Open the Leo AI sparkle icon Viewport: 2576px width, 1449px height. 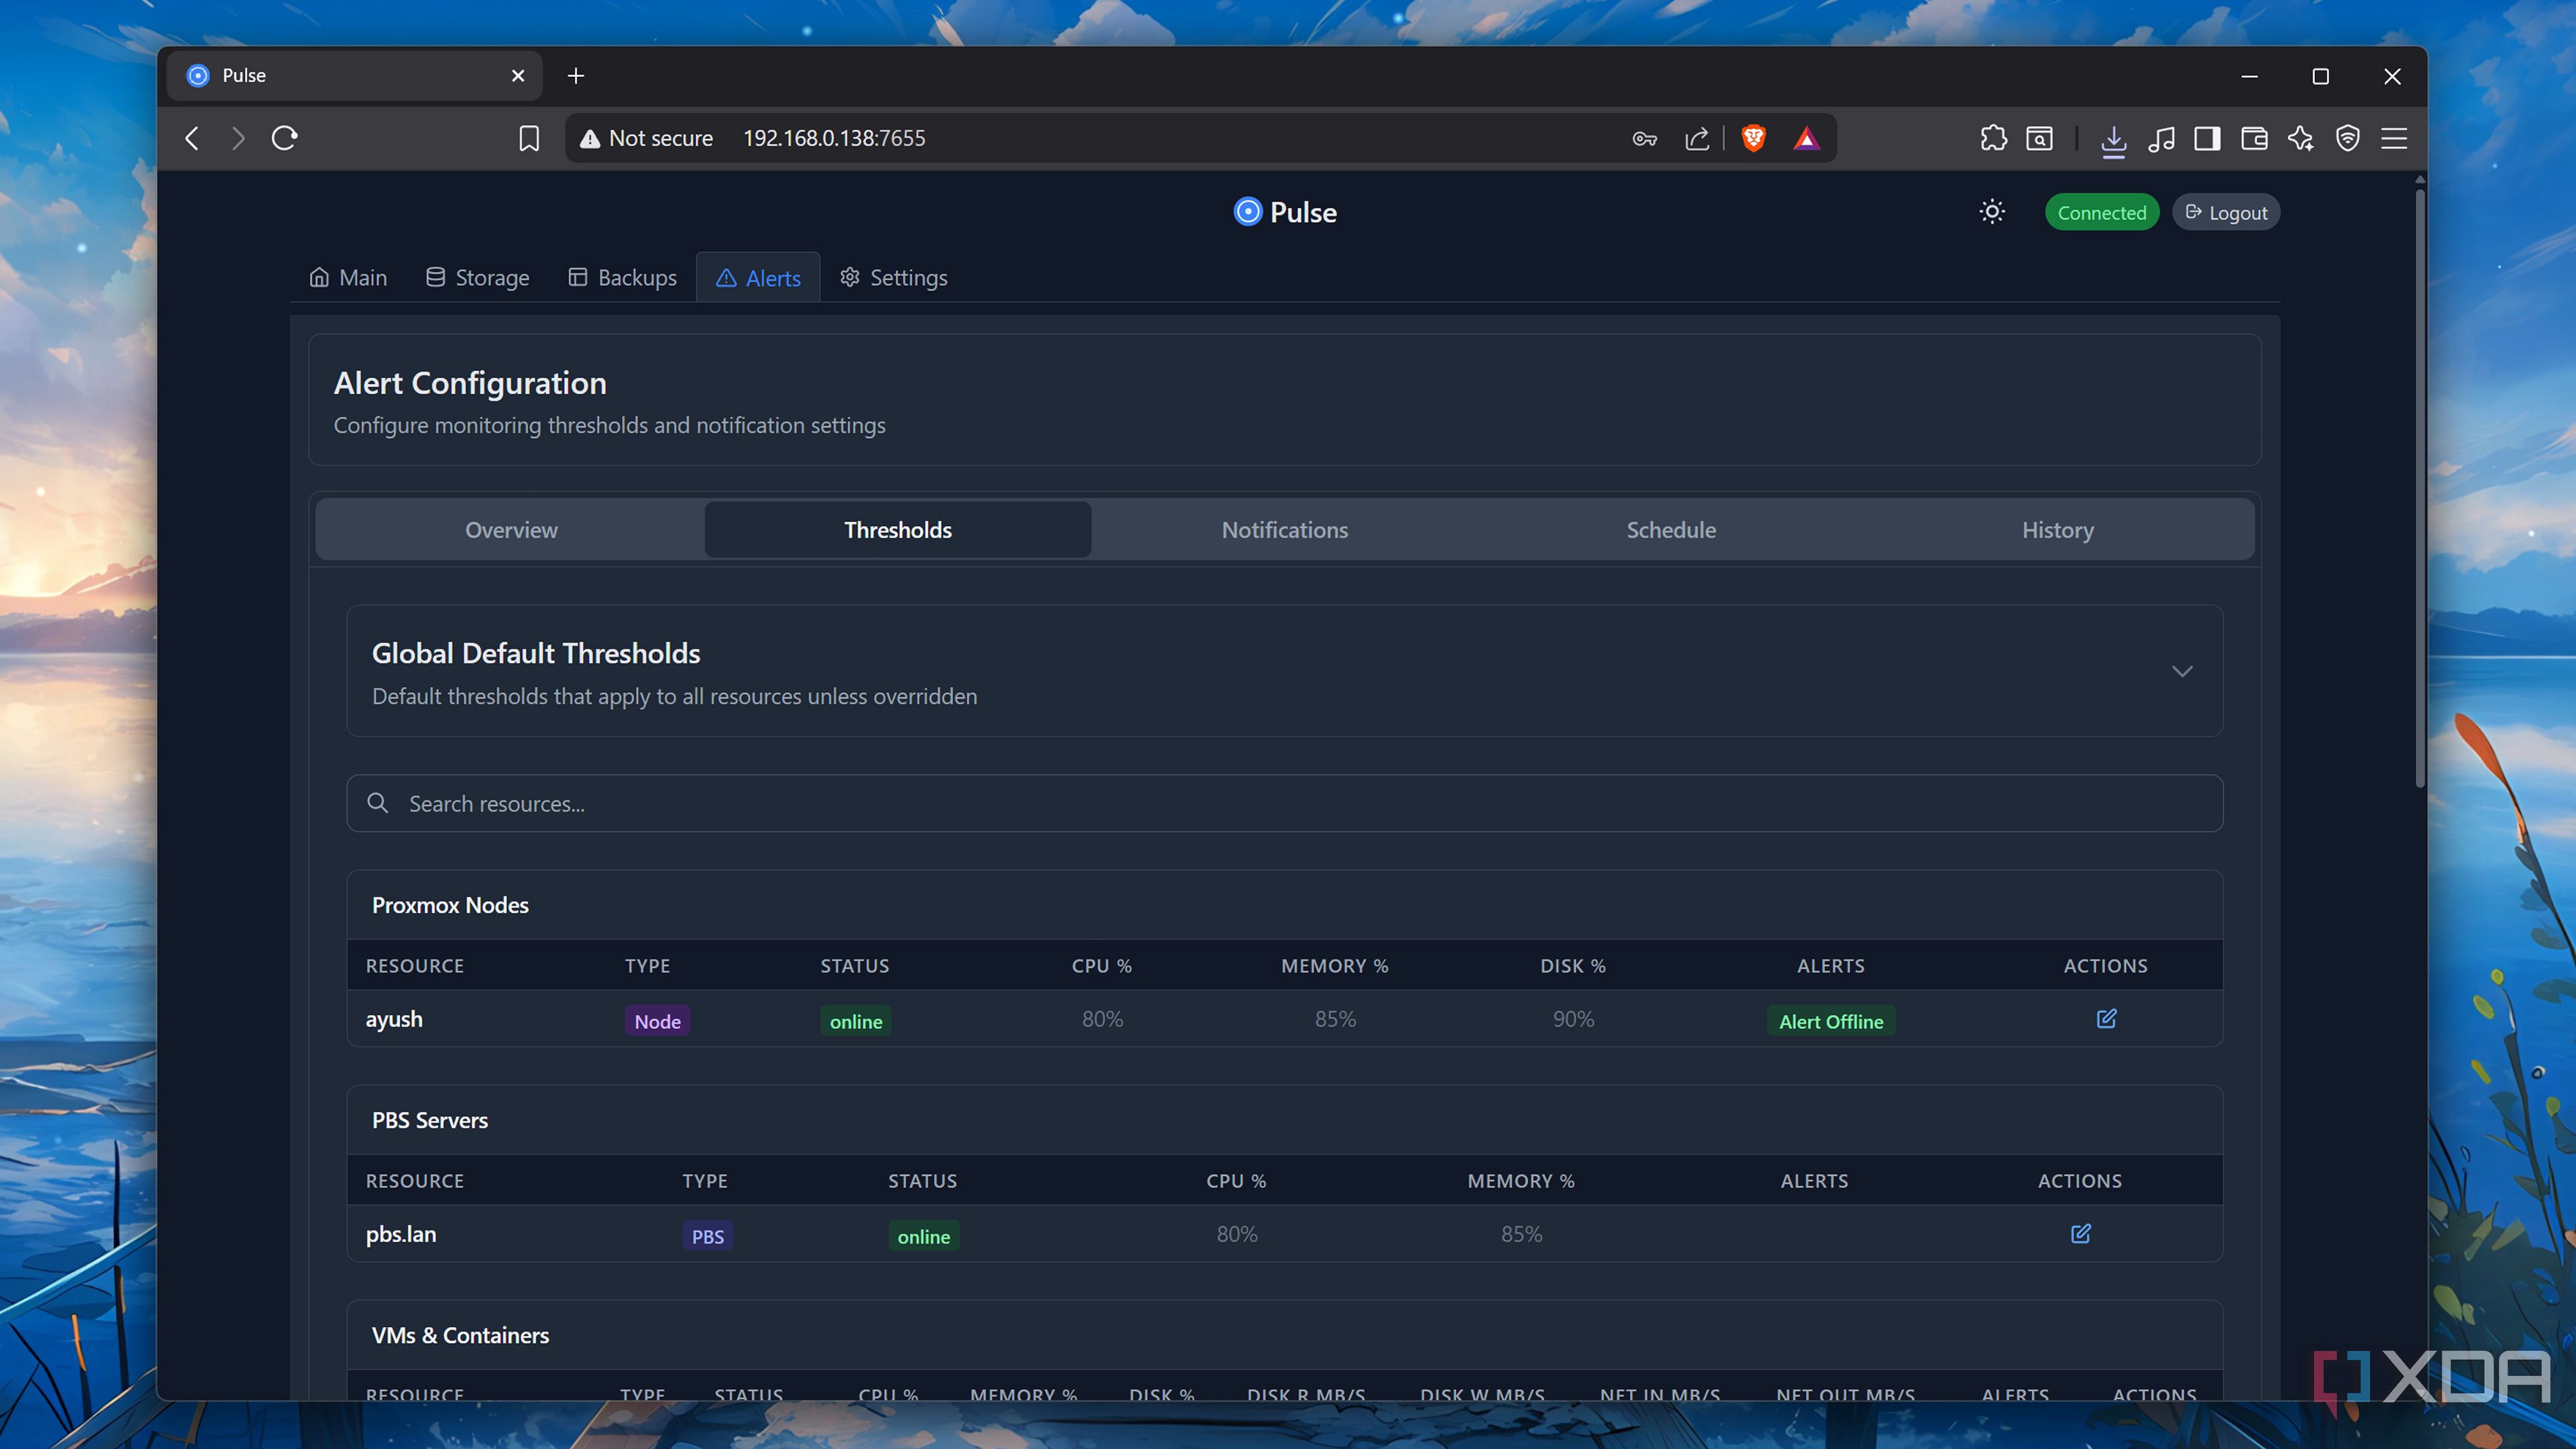[x=2300, y=138]
